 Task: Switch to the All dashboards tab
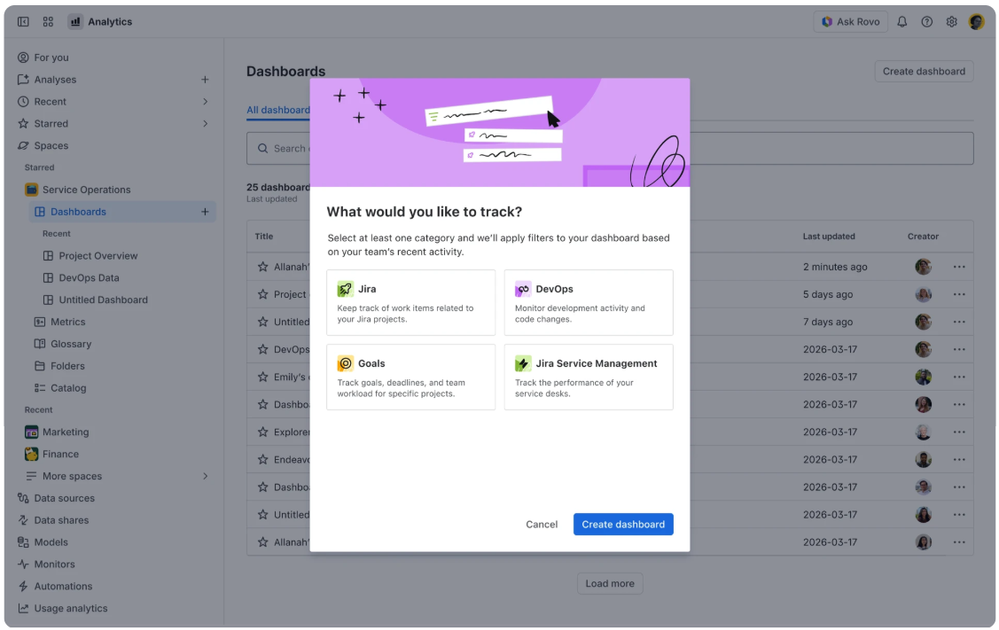(278, 110)
